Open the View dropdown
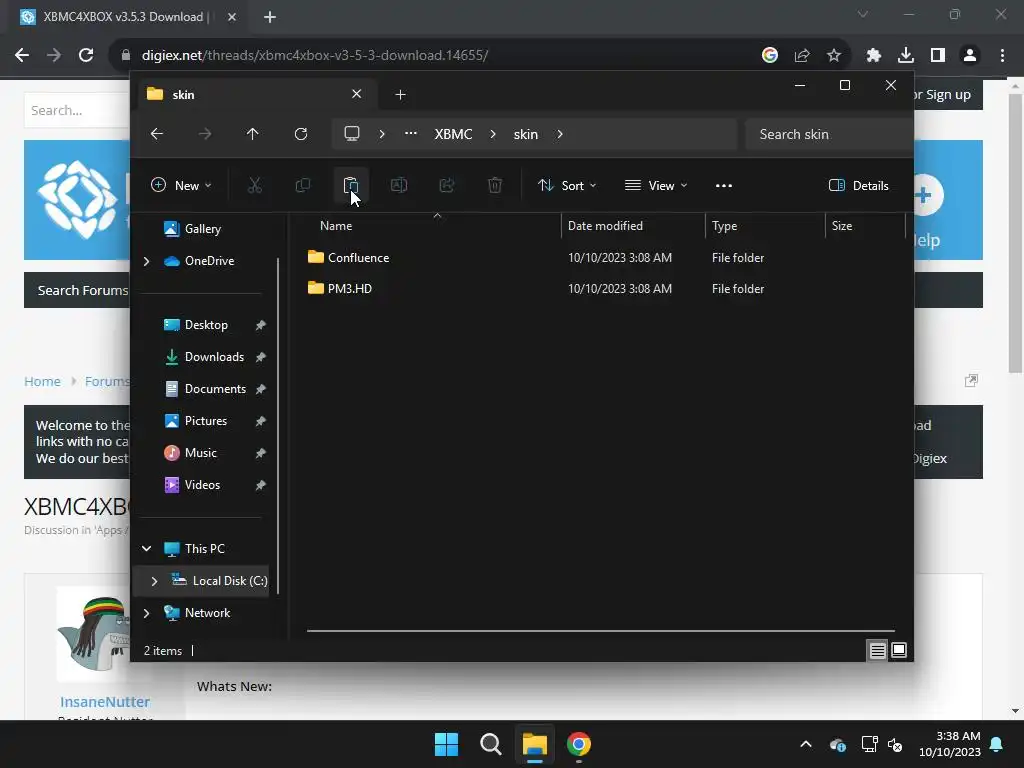 (x=656, y=185)
